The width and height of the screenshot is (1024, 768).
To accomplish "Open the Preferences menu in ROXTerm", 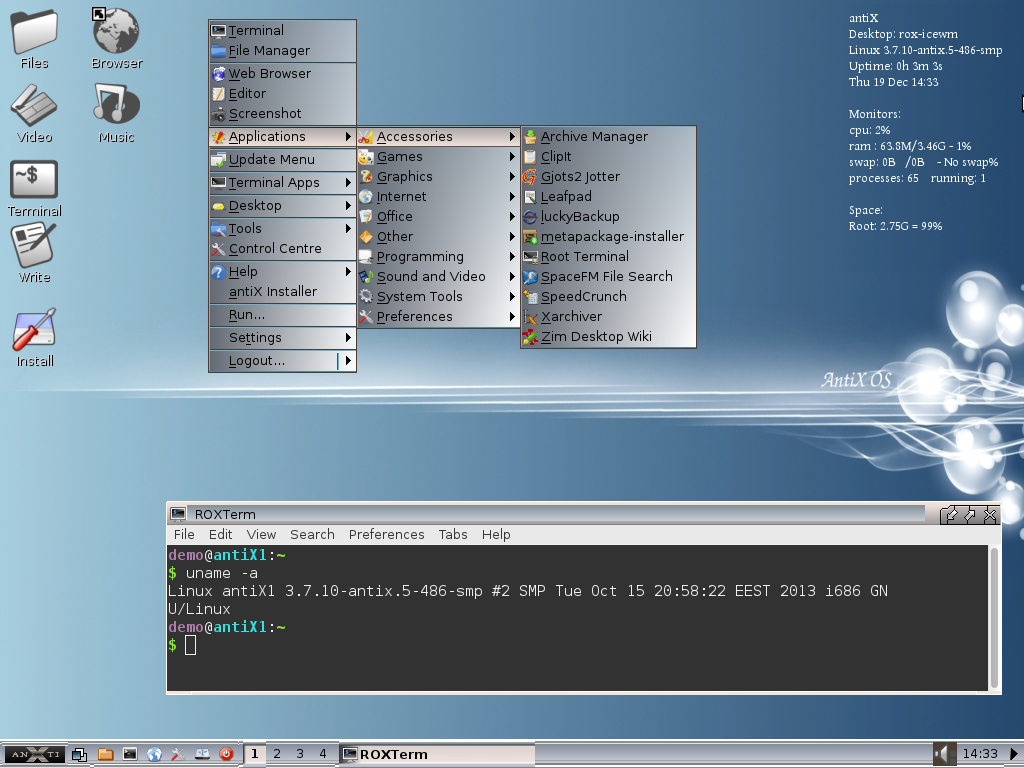I will (x=386, y=535).
